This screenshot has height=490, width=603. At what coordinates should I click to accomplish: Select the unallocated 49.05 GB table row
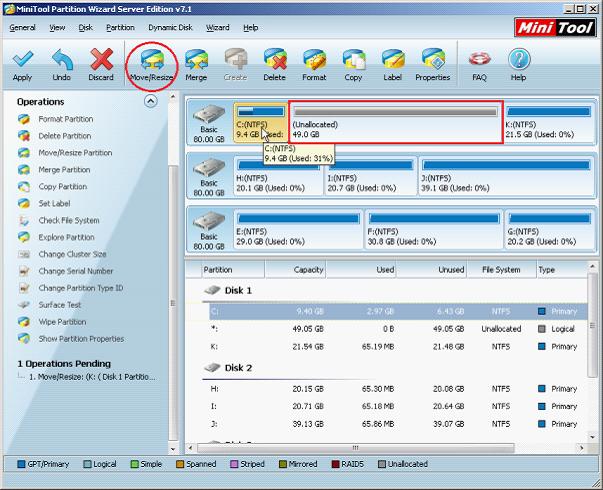(398, 329)
